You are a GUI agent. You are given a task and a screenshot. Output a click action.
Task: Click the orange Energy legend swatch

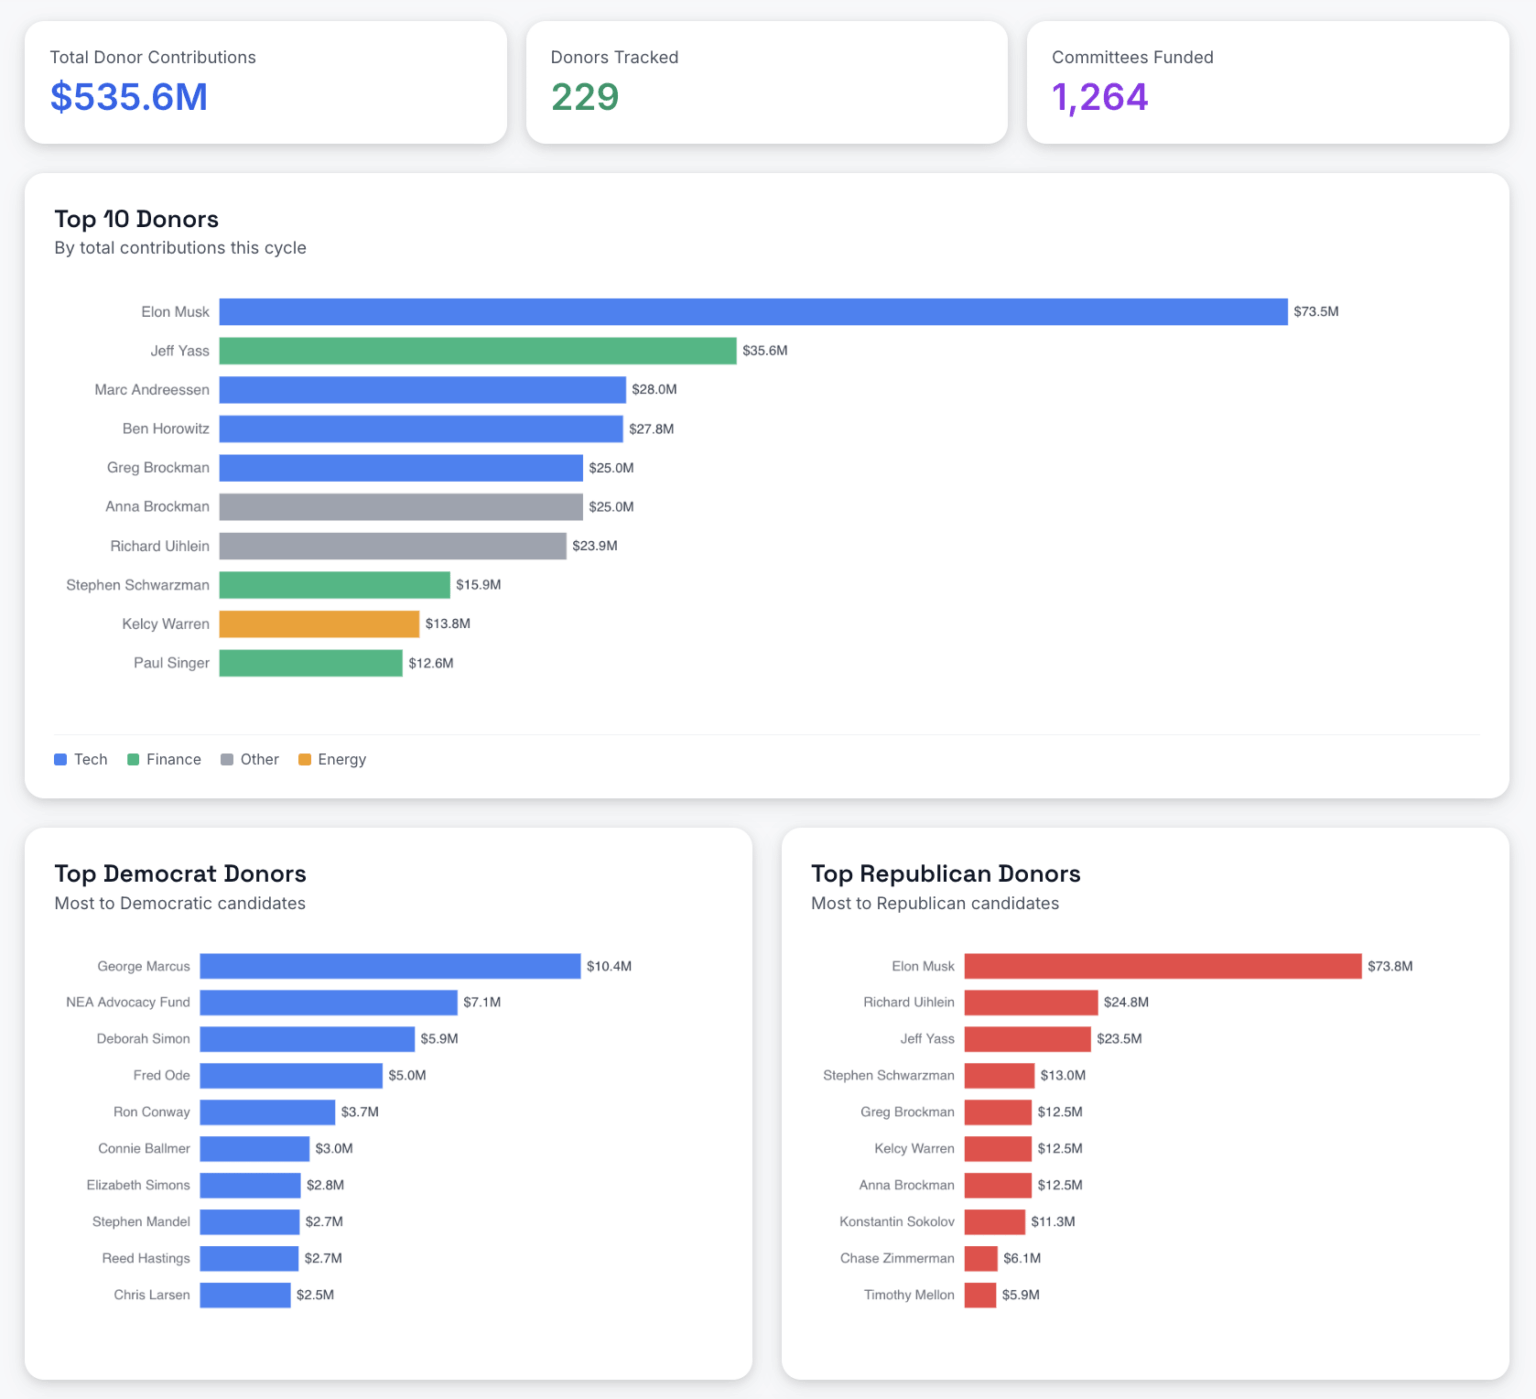(x=305, y=760)
